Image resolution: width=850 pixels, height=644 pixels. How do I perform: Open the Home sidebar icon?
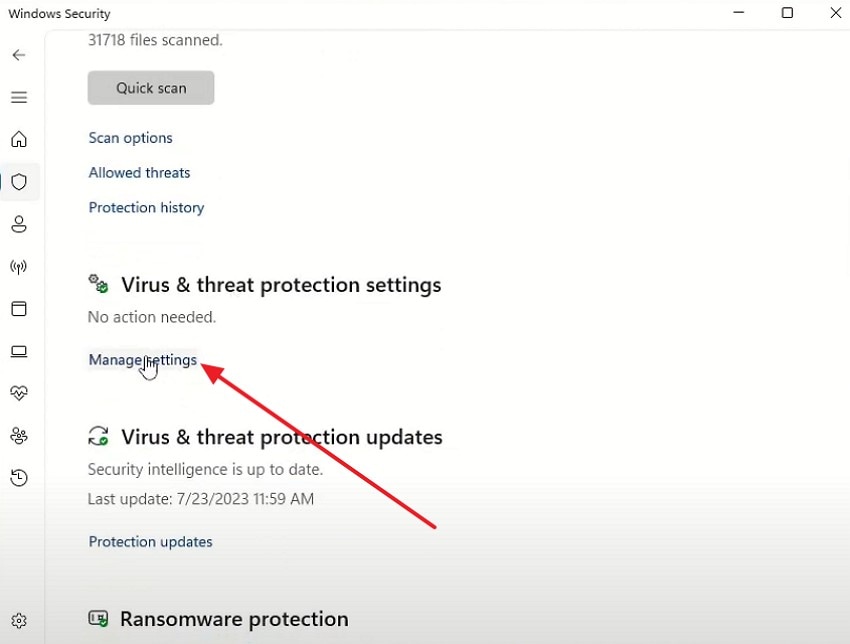[x=19, y=139]
